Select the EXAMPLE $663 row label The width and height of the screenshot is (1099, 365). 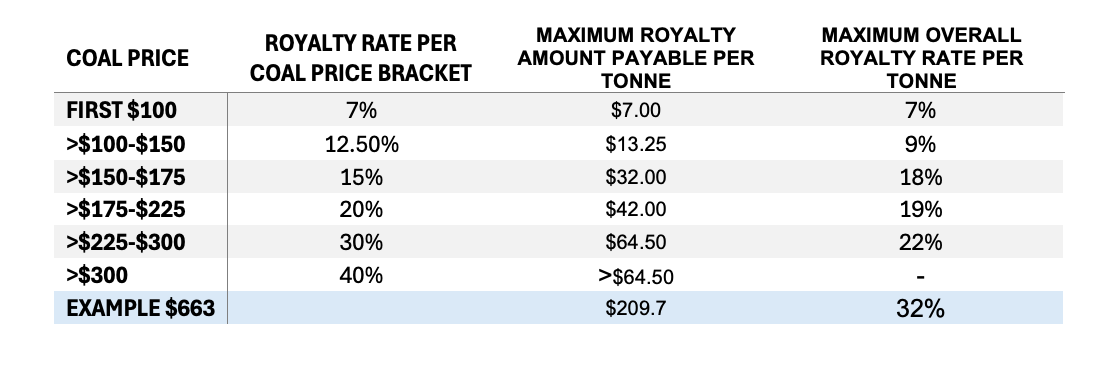141,308
